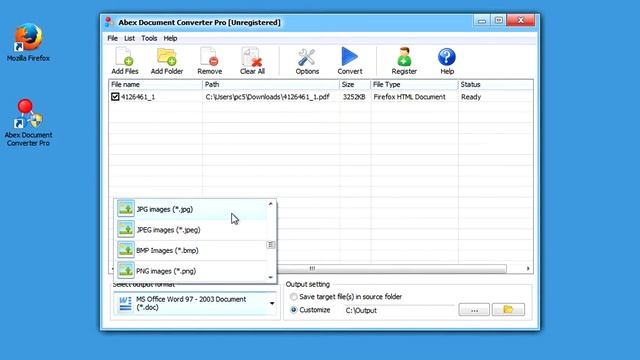This screenshot has height=360, width=640.
Task: Open Options with the tools icon
Action: pos(307,57)
